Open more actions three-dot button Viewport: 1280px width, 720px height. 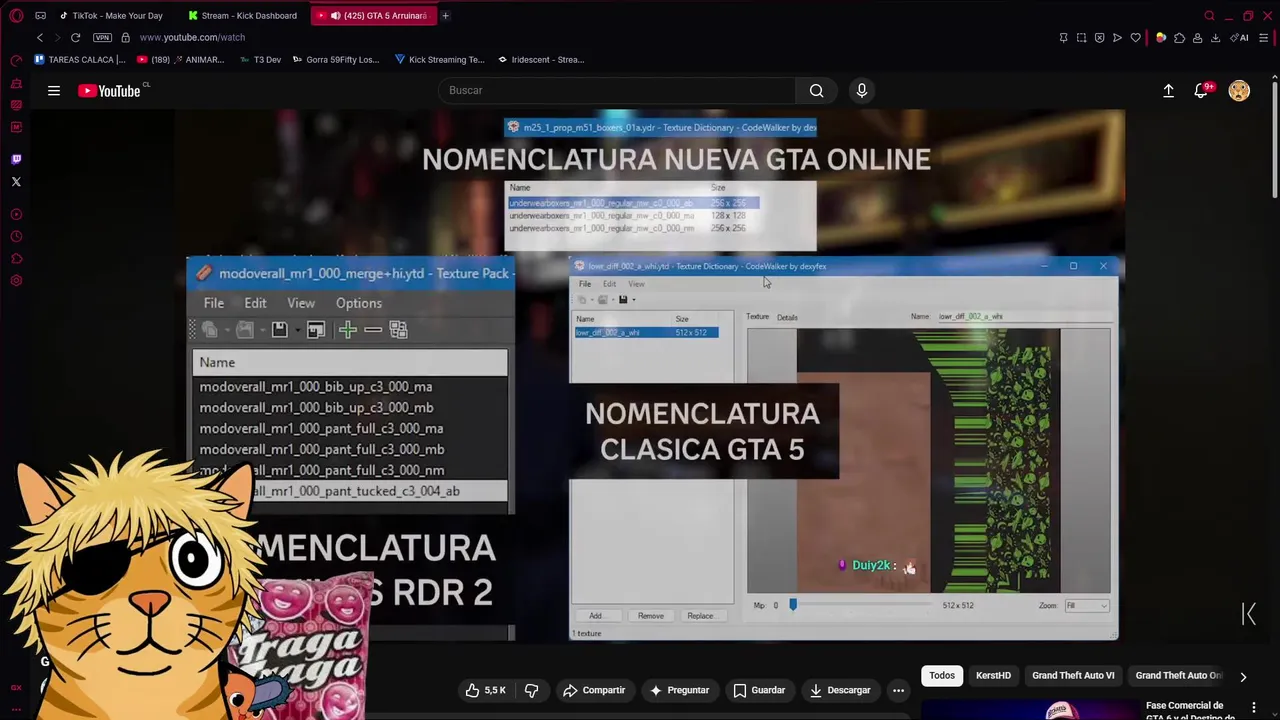click(x=898, y=690)
